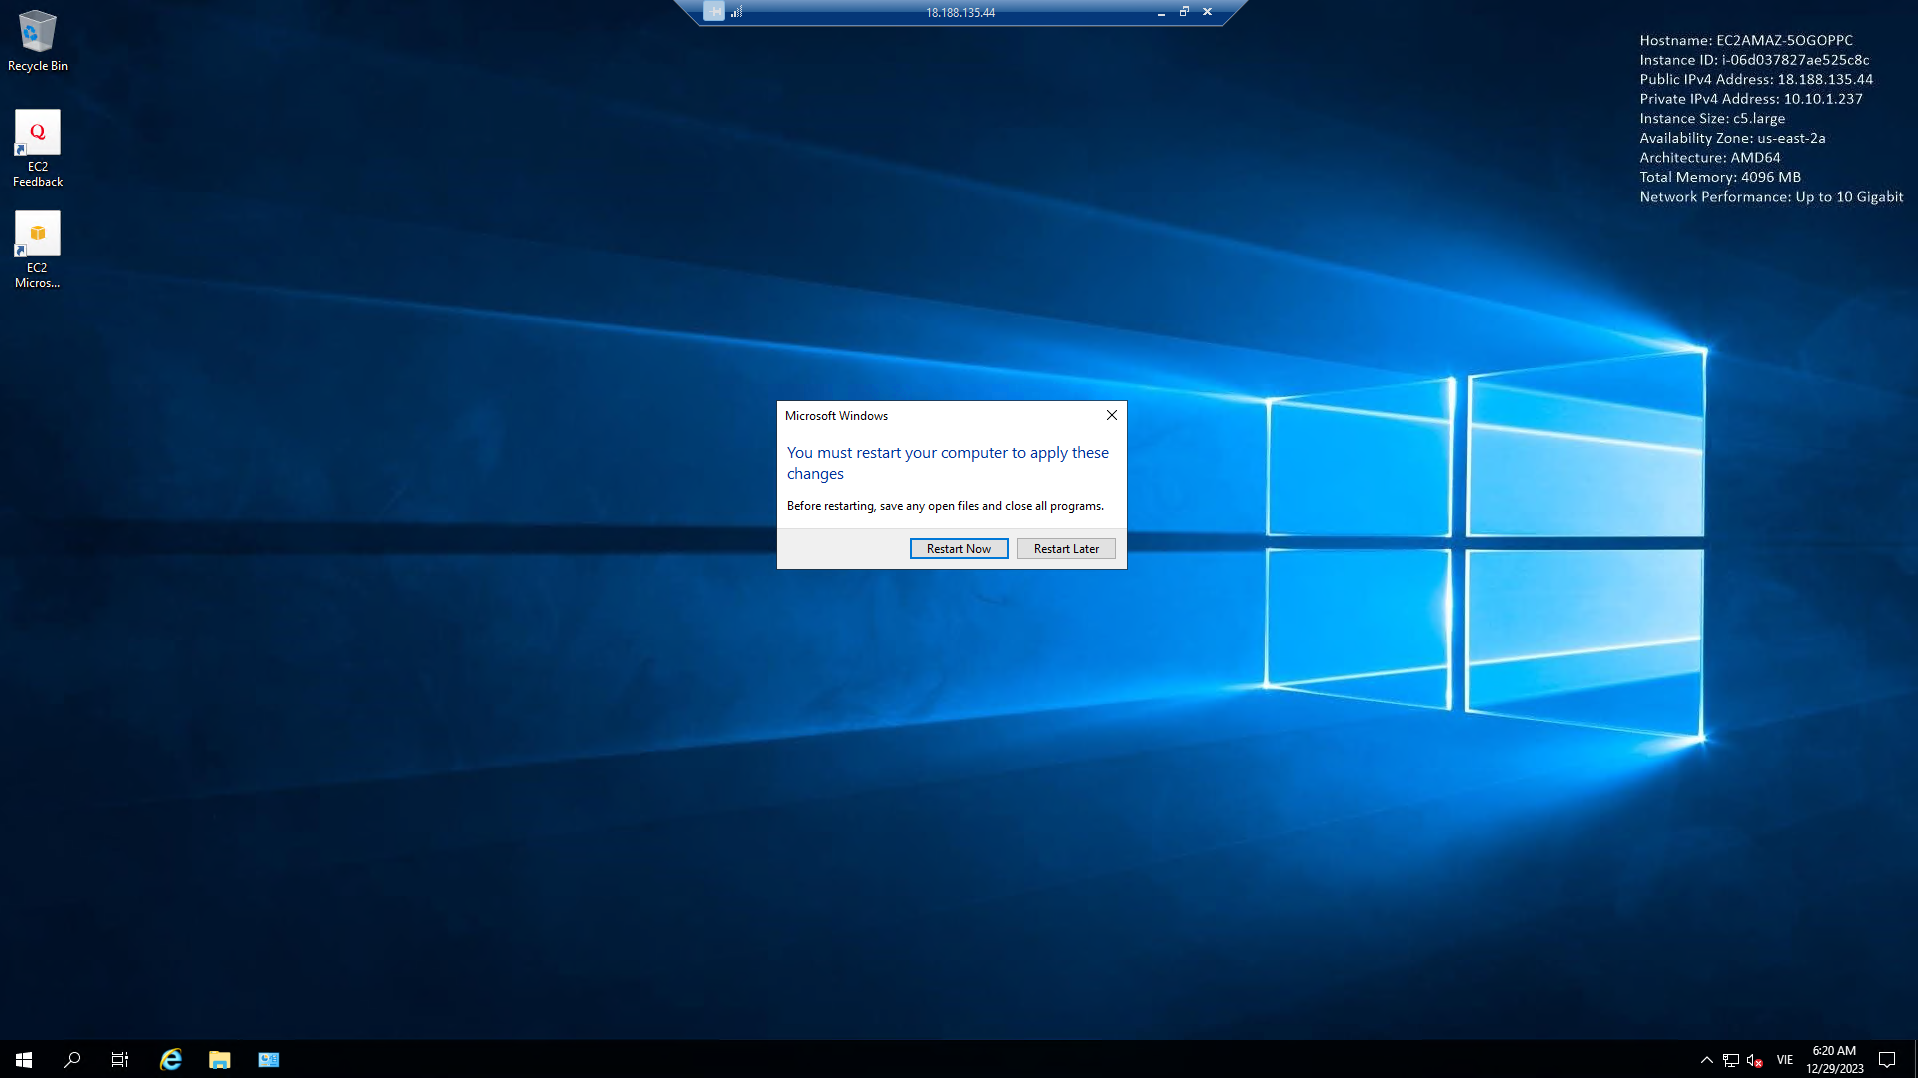The image size is (1918, 1078).
Task: Open the taskbar clock and date
Action: (1834, 1059)
